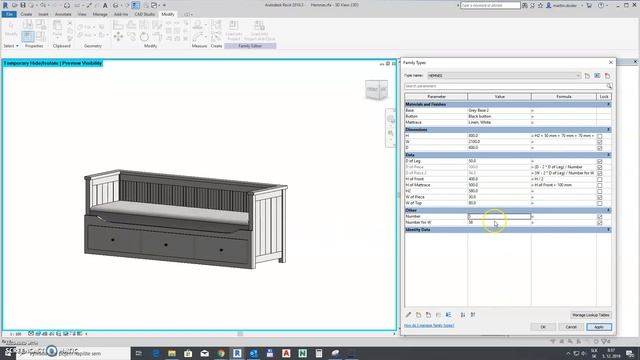This screenshot has height=360, width=640.
Task: Click the Save icon in the quick access toolbar
Action: coord(23,5)
